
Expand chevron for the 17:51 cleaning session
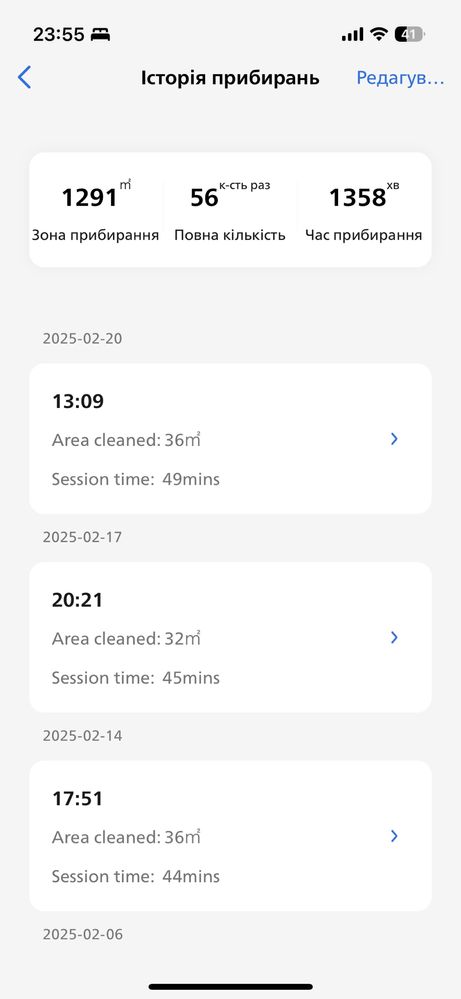tap(394, 836)
